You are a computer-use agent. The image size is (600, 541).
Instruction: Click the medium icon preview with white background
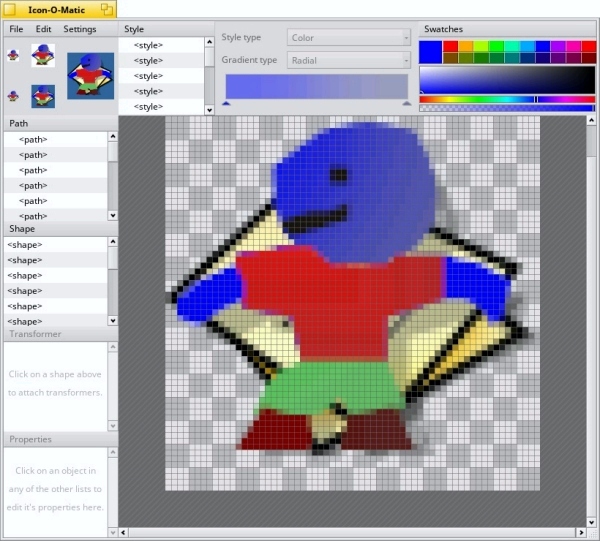coord(42,54)
